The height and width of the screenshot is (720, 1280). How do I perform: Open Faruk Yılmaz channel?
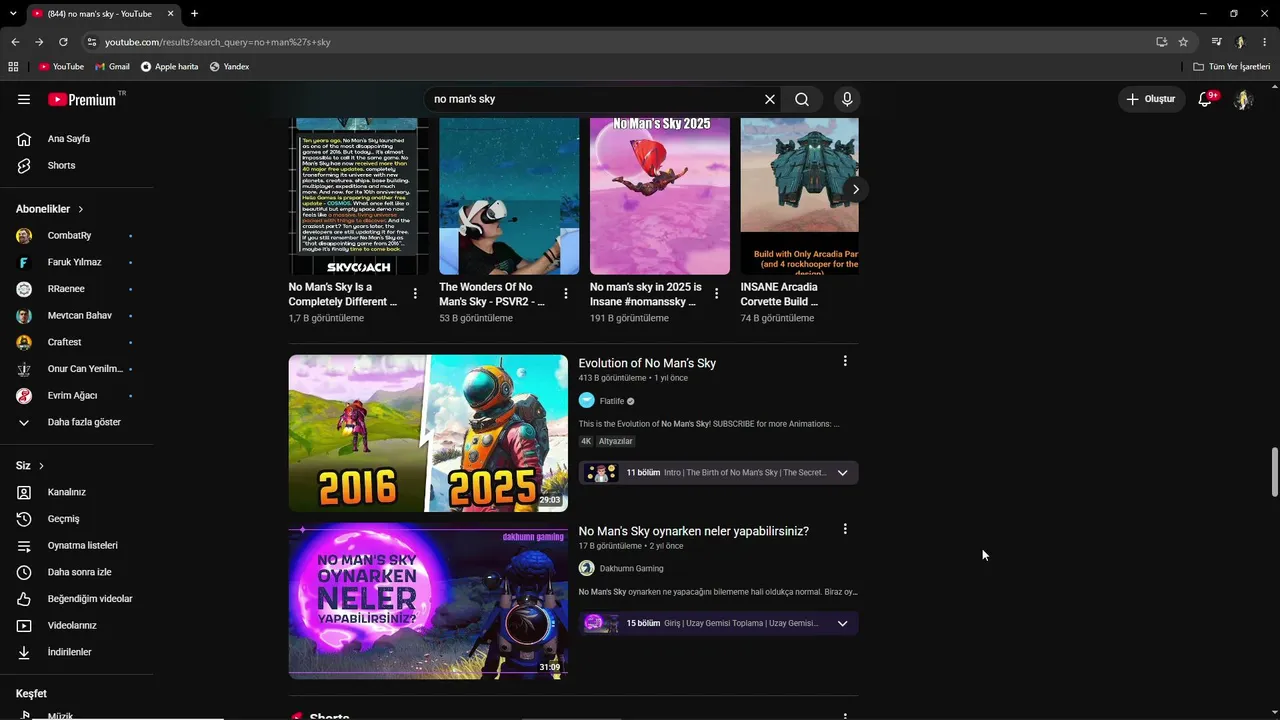point(76,262)
